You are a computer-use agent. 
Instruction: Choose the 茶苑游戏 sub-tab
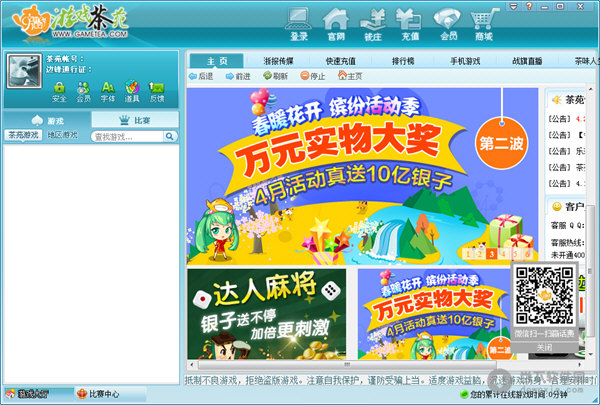(x=23, y=135)
